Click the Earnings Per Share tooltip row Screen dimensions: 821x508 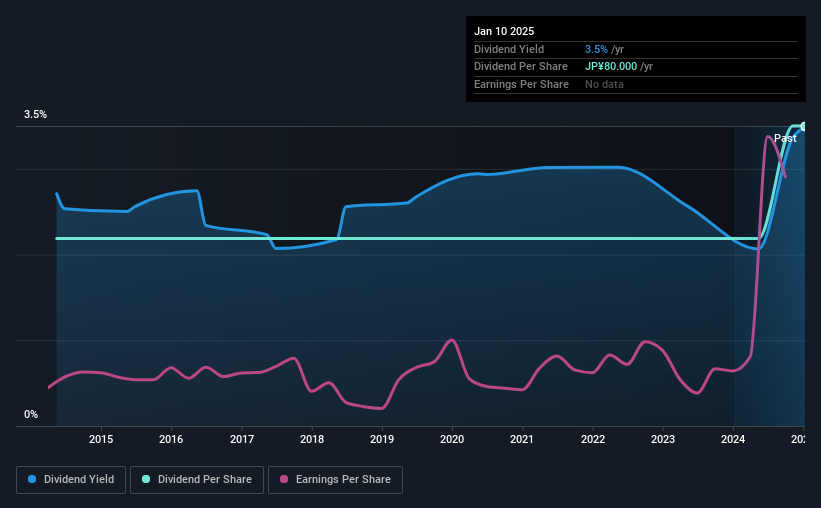tap(636, 84)
